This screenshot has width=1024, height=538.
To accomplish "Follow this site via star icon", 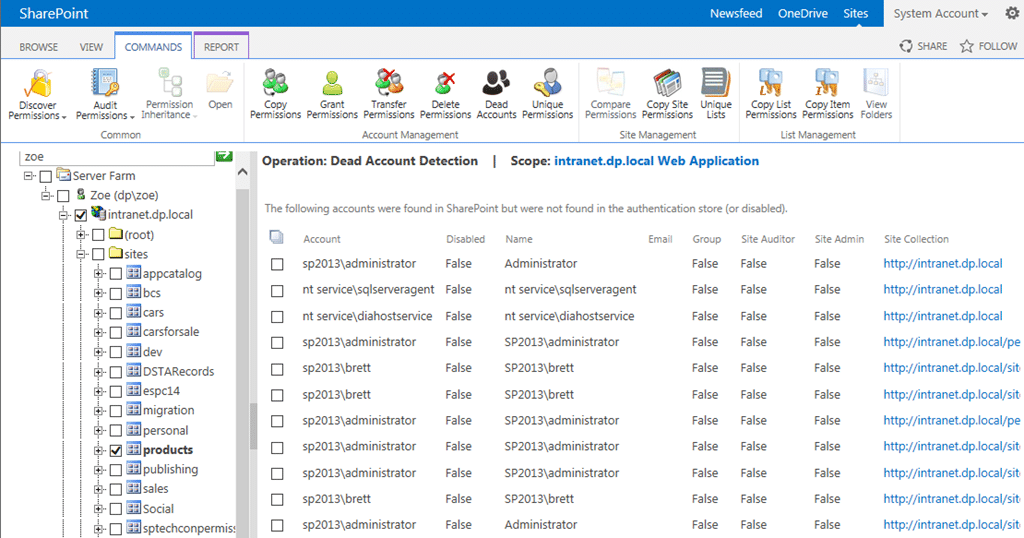I will click(x=967, y=46).
